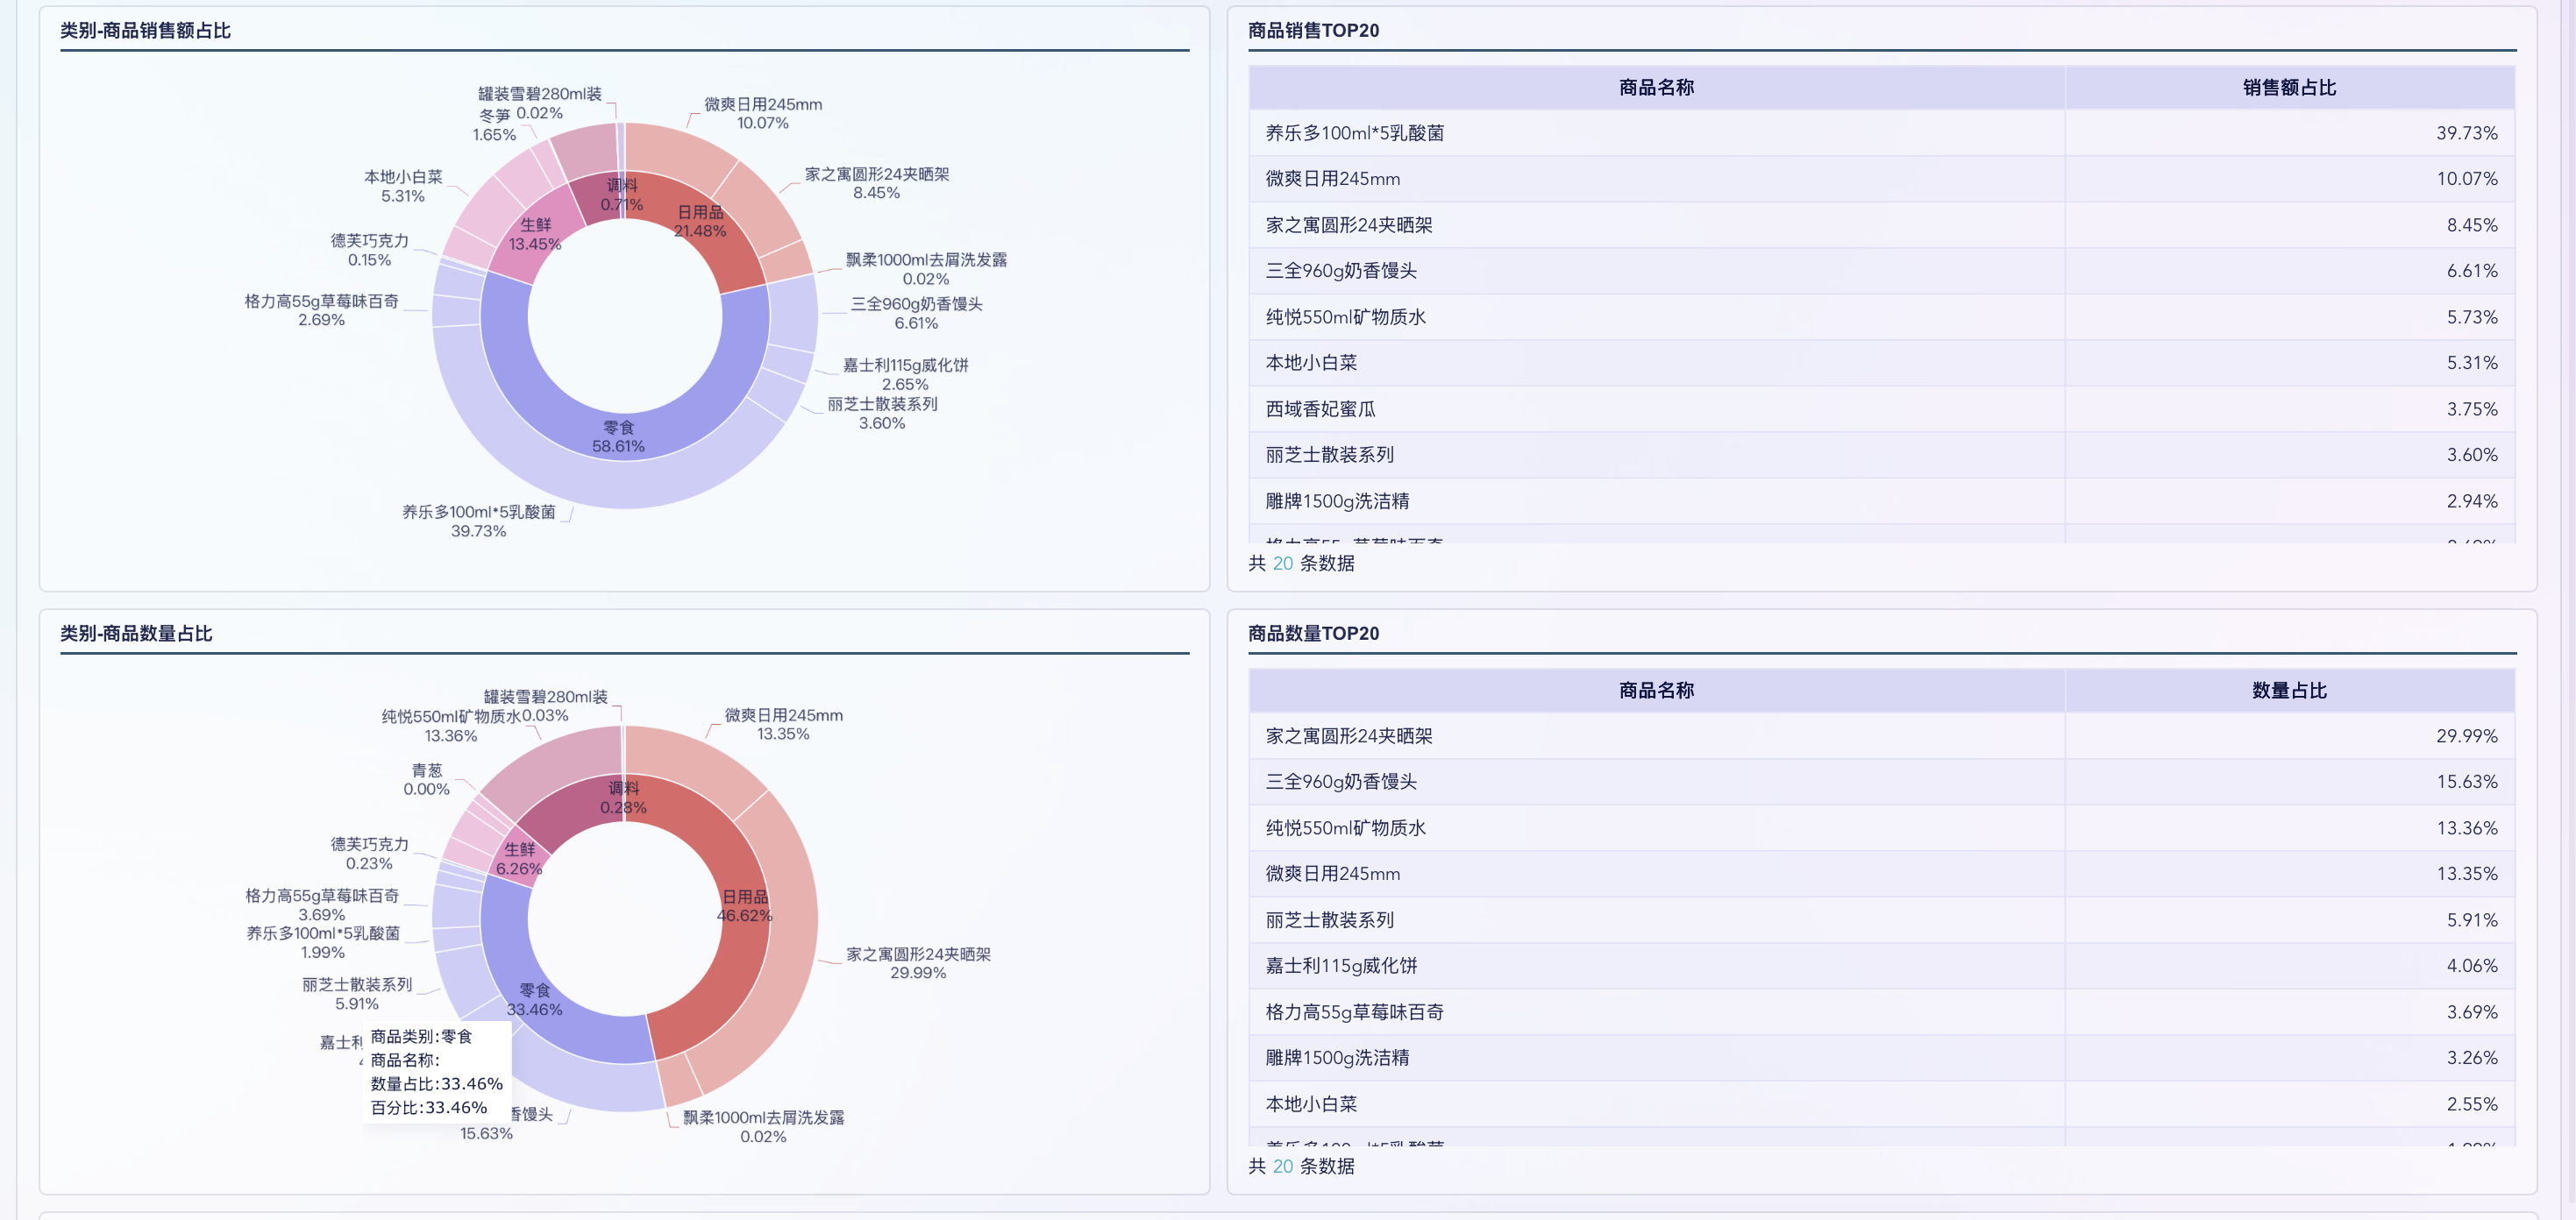Viewport: 2576px width, 1220px height.
Task: Click the 20 count link under sales table
Action: (x=1283, y=563)
